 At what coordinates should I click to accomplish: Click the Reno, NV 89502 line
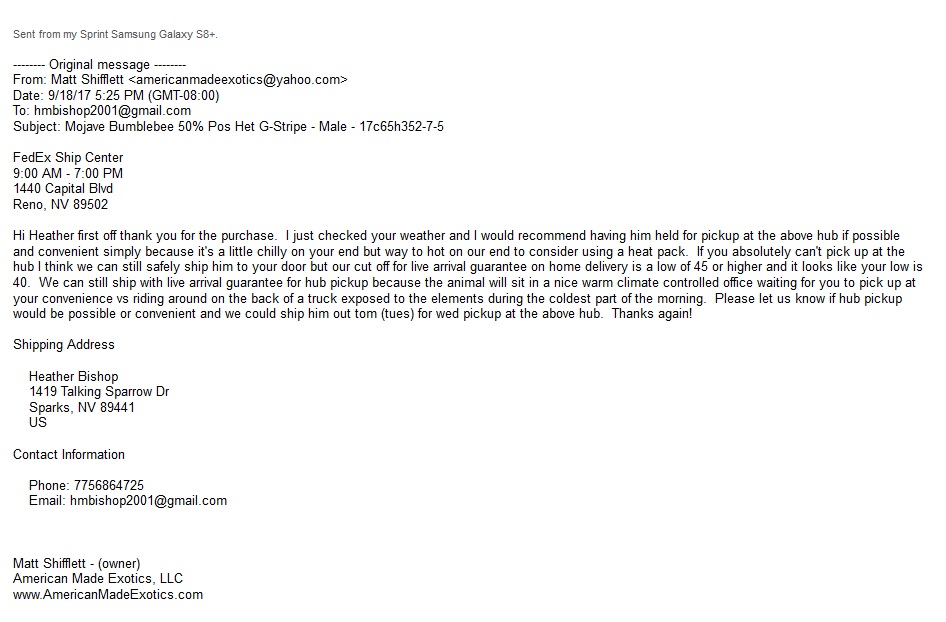[60, 205]
